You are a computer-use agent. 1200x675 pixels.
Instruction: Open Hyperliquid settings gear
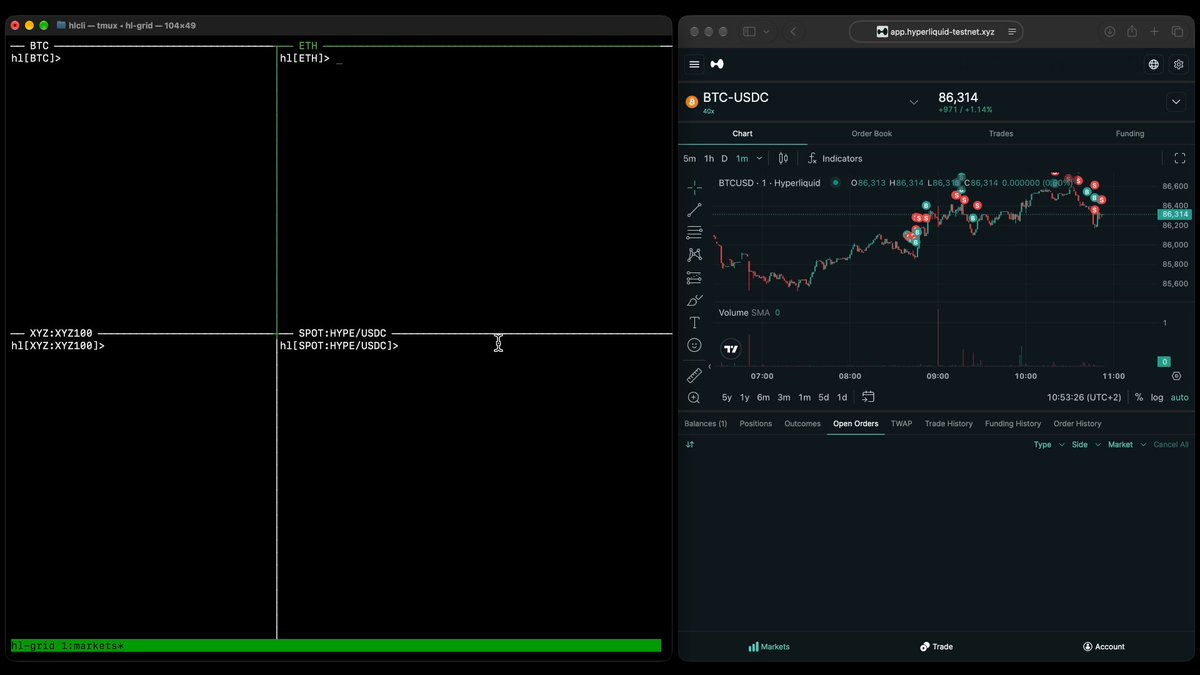[x=1178, y=64]
